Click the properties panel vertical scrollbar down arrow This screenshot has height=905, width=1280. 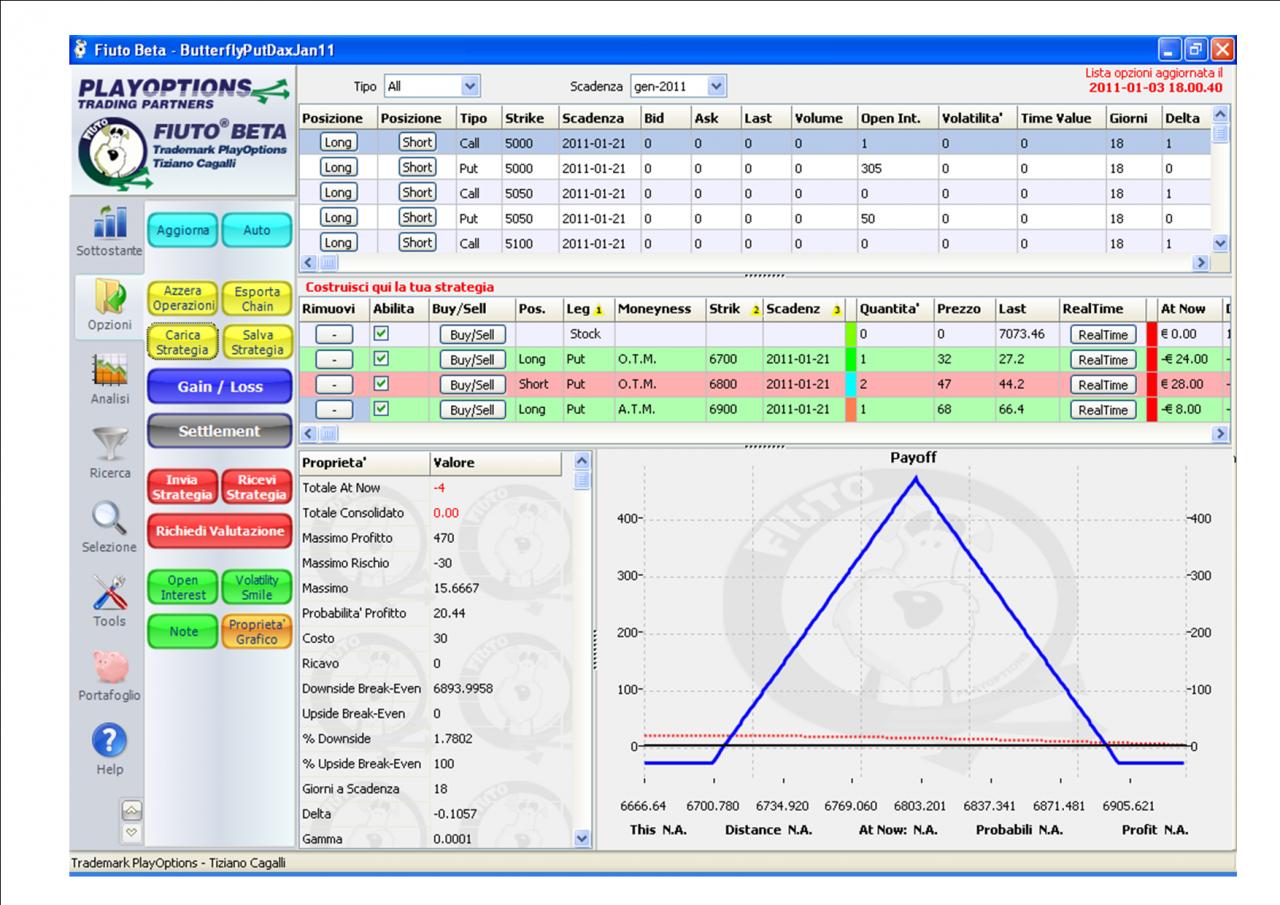585,839
